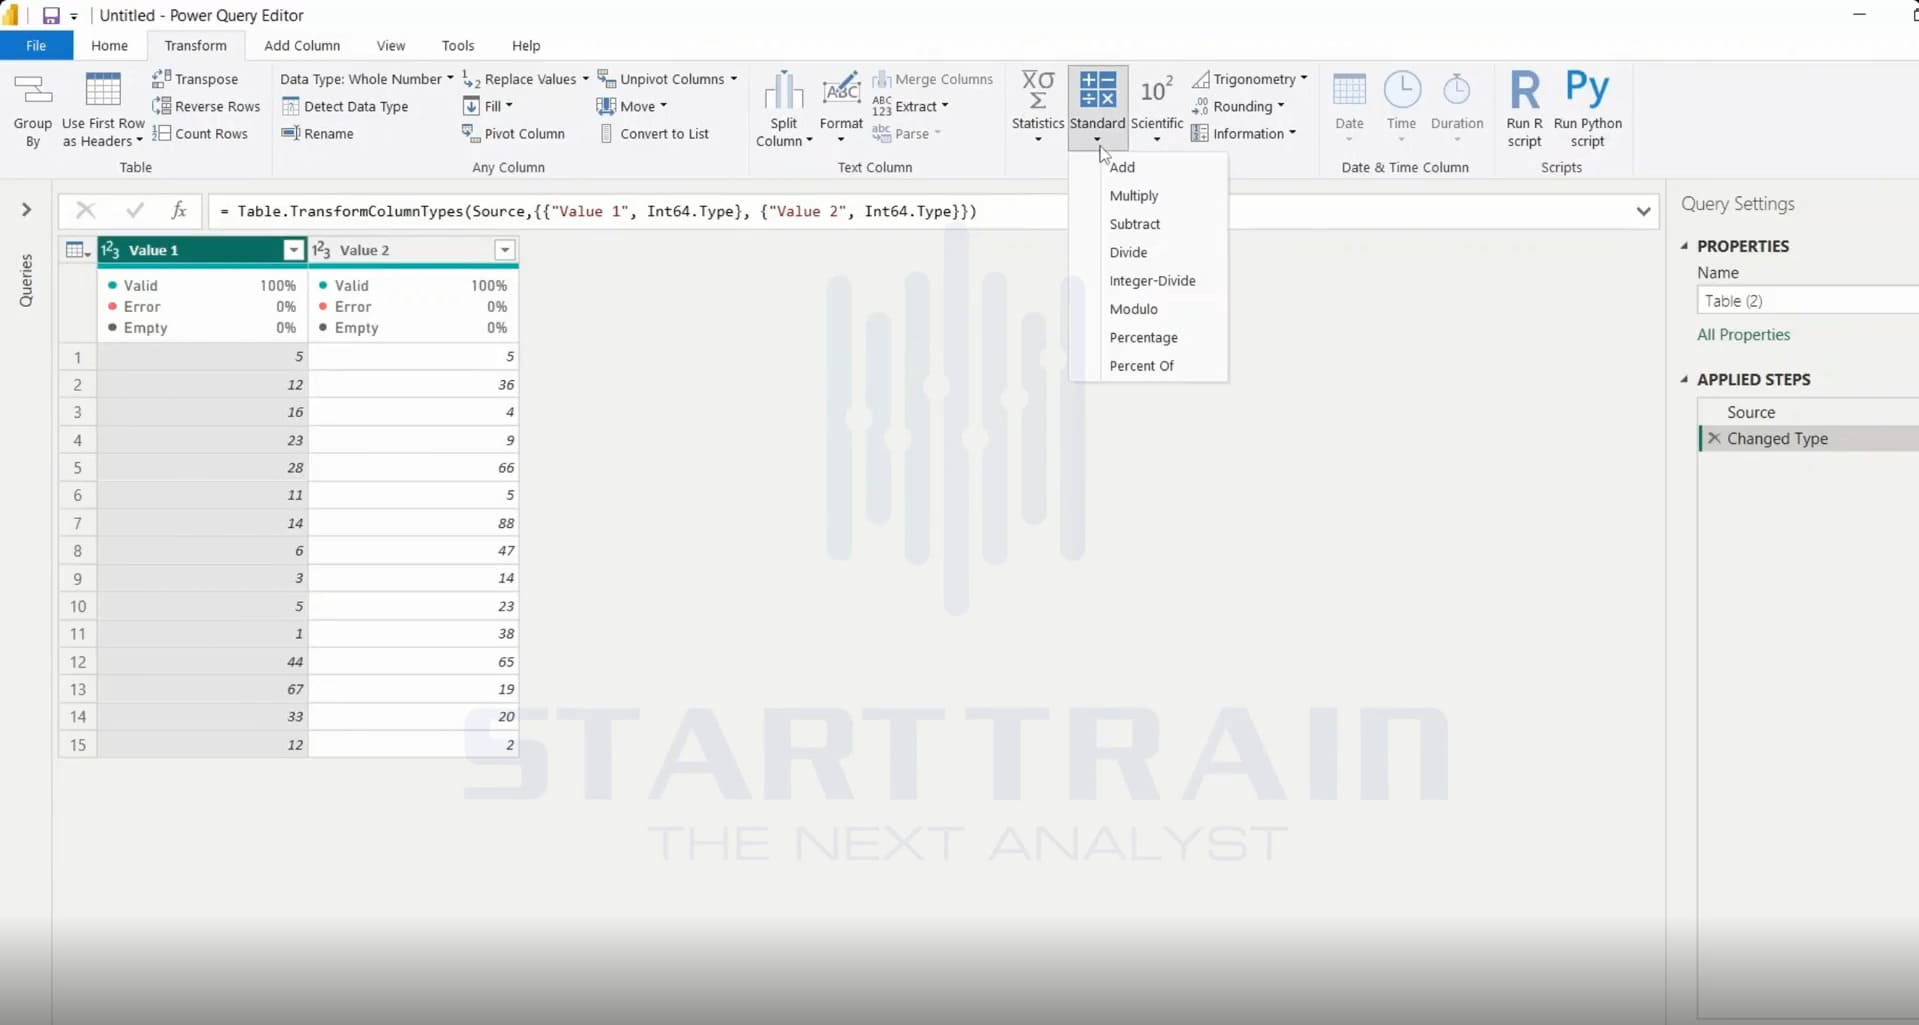Click the save icon in title bar

50,16
